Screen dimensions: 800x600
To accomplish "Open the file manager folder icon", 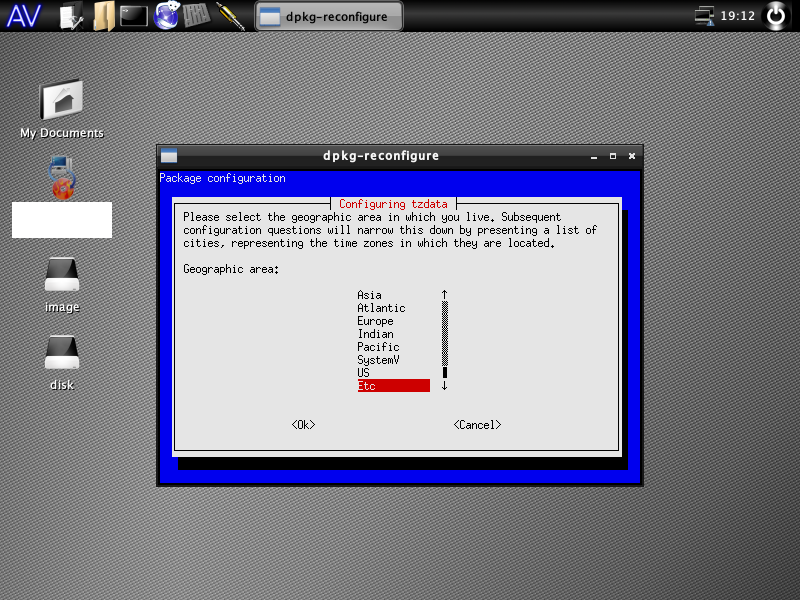I will [104, 16].
